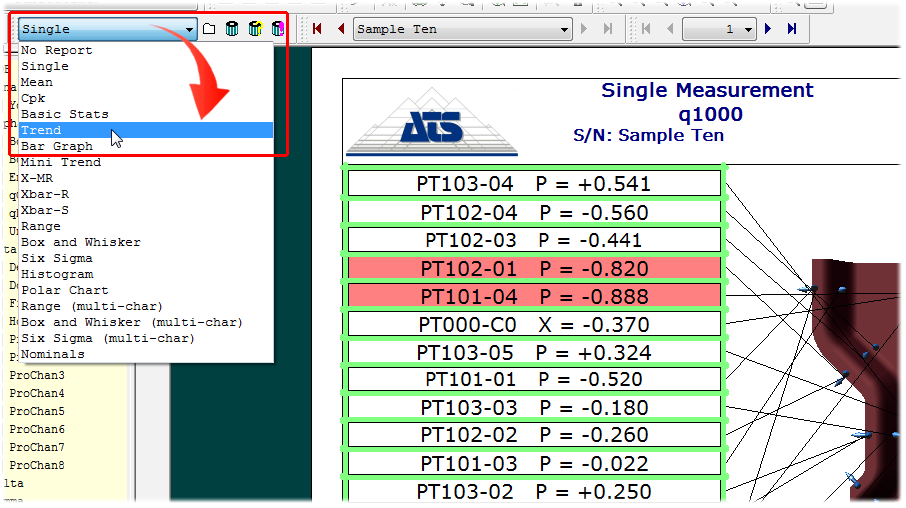Viewport: 906px width, 508px height.
Task: Jump to first sample with red arrow
Action: tap(317, 29)
